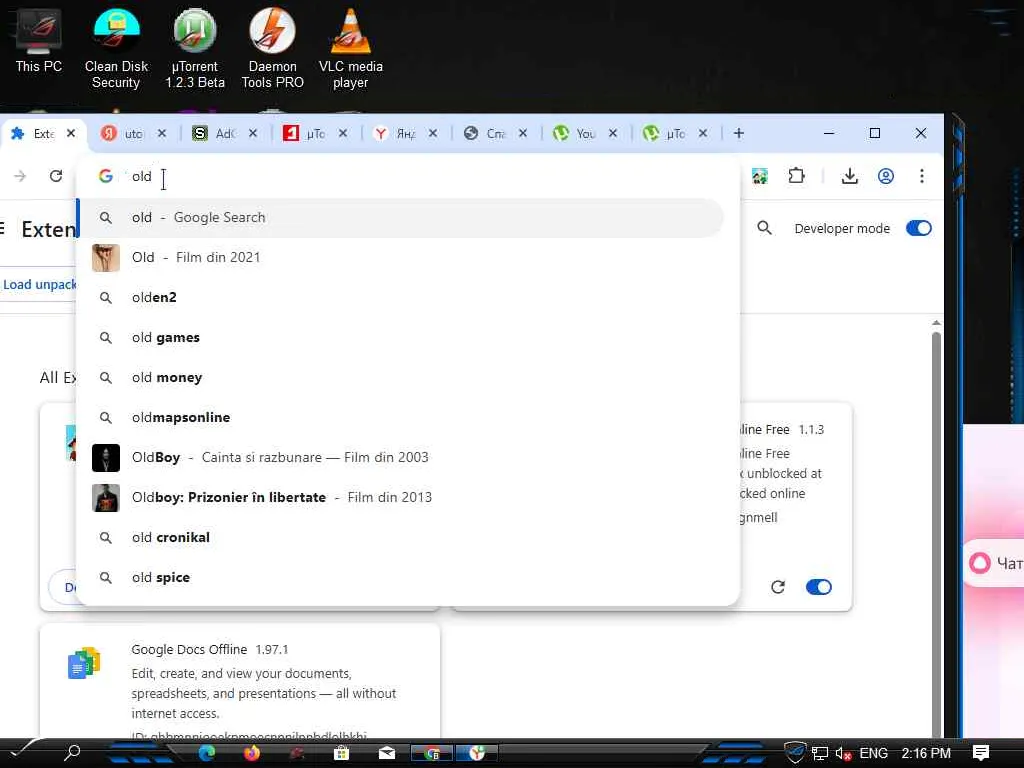Open the Chrome three-dot menu
This screenshot has height=768, width=1024.
tap(921, 176)
